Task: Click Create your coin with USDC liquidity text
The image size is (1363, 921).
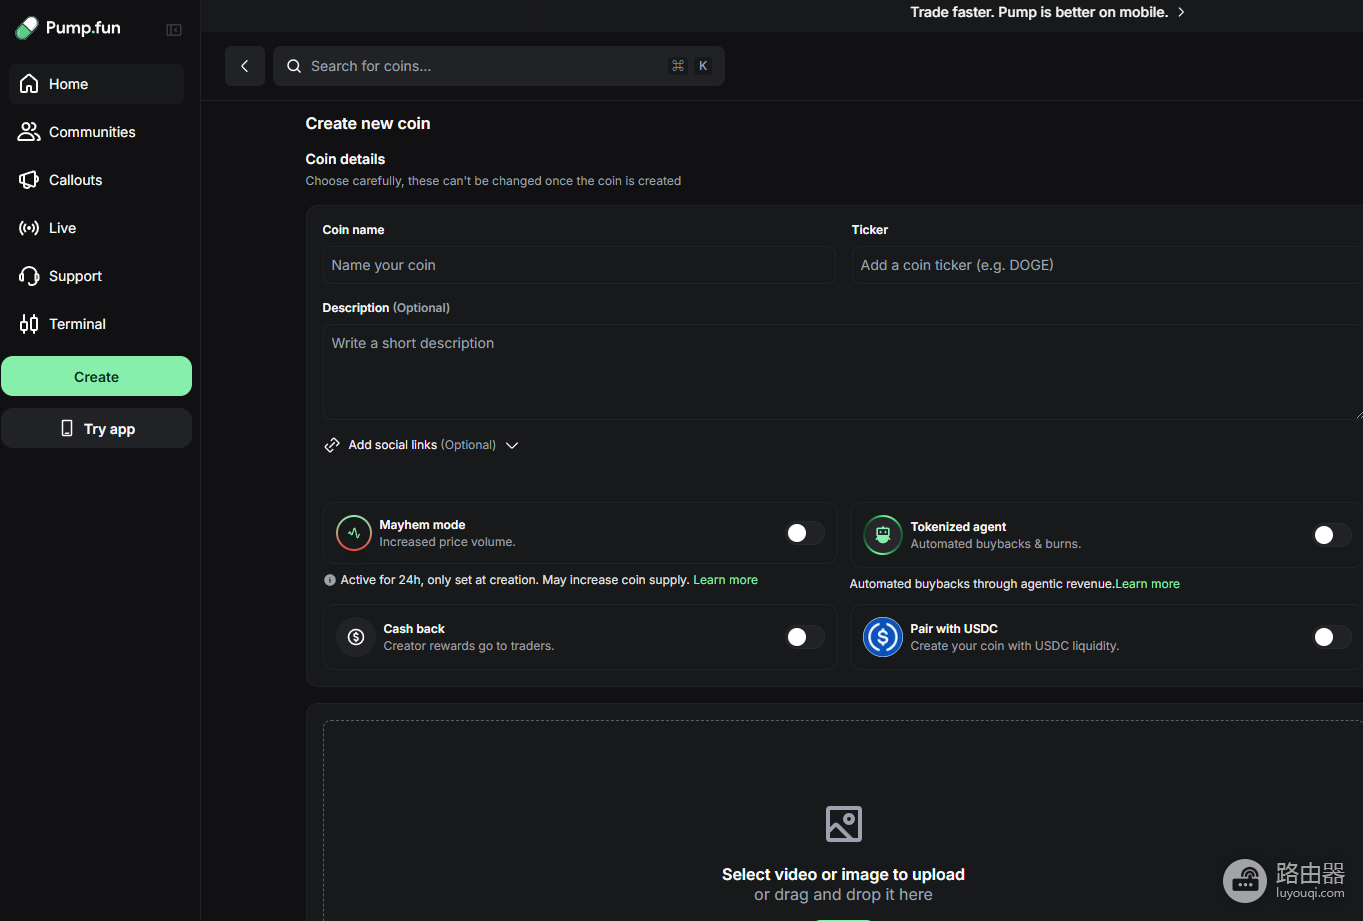Action: click(x=1015, y=646)
